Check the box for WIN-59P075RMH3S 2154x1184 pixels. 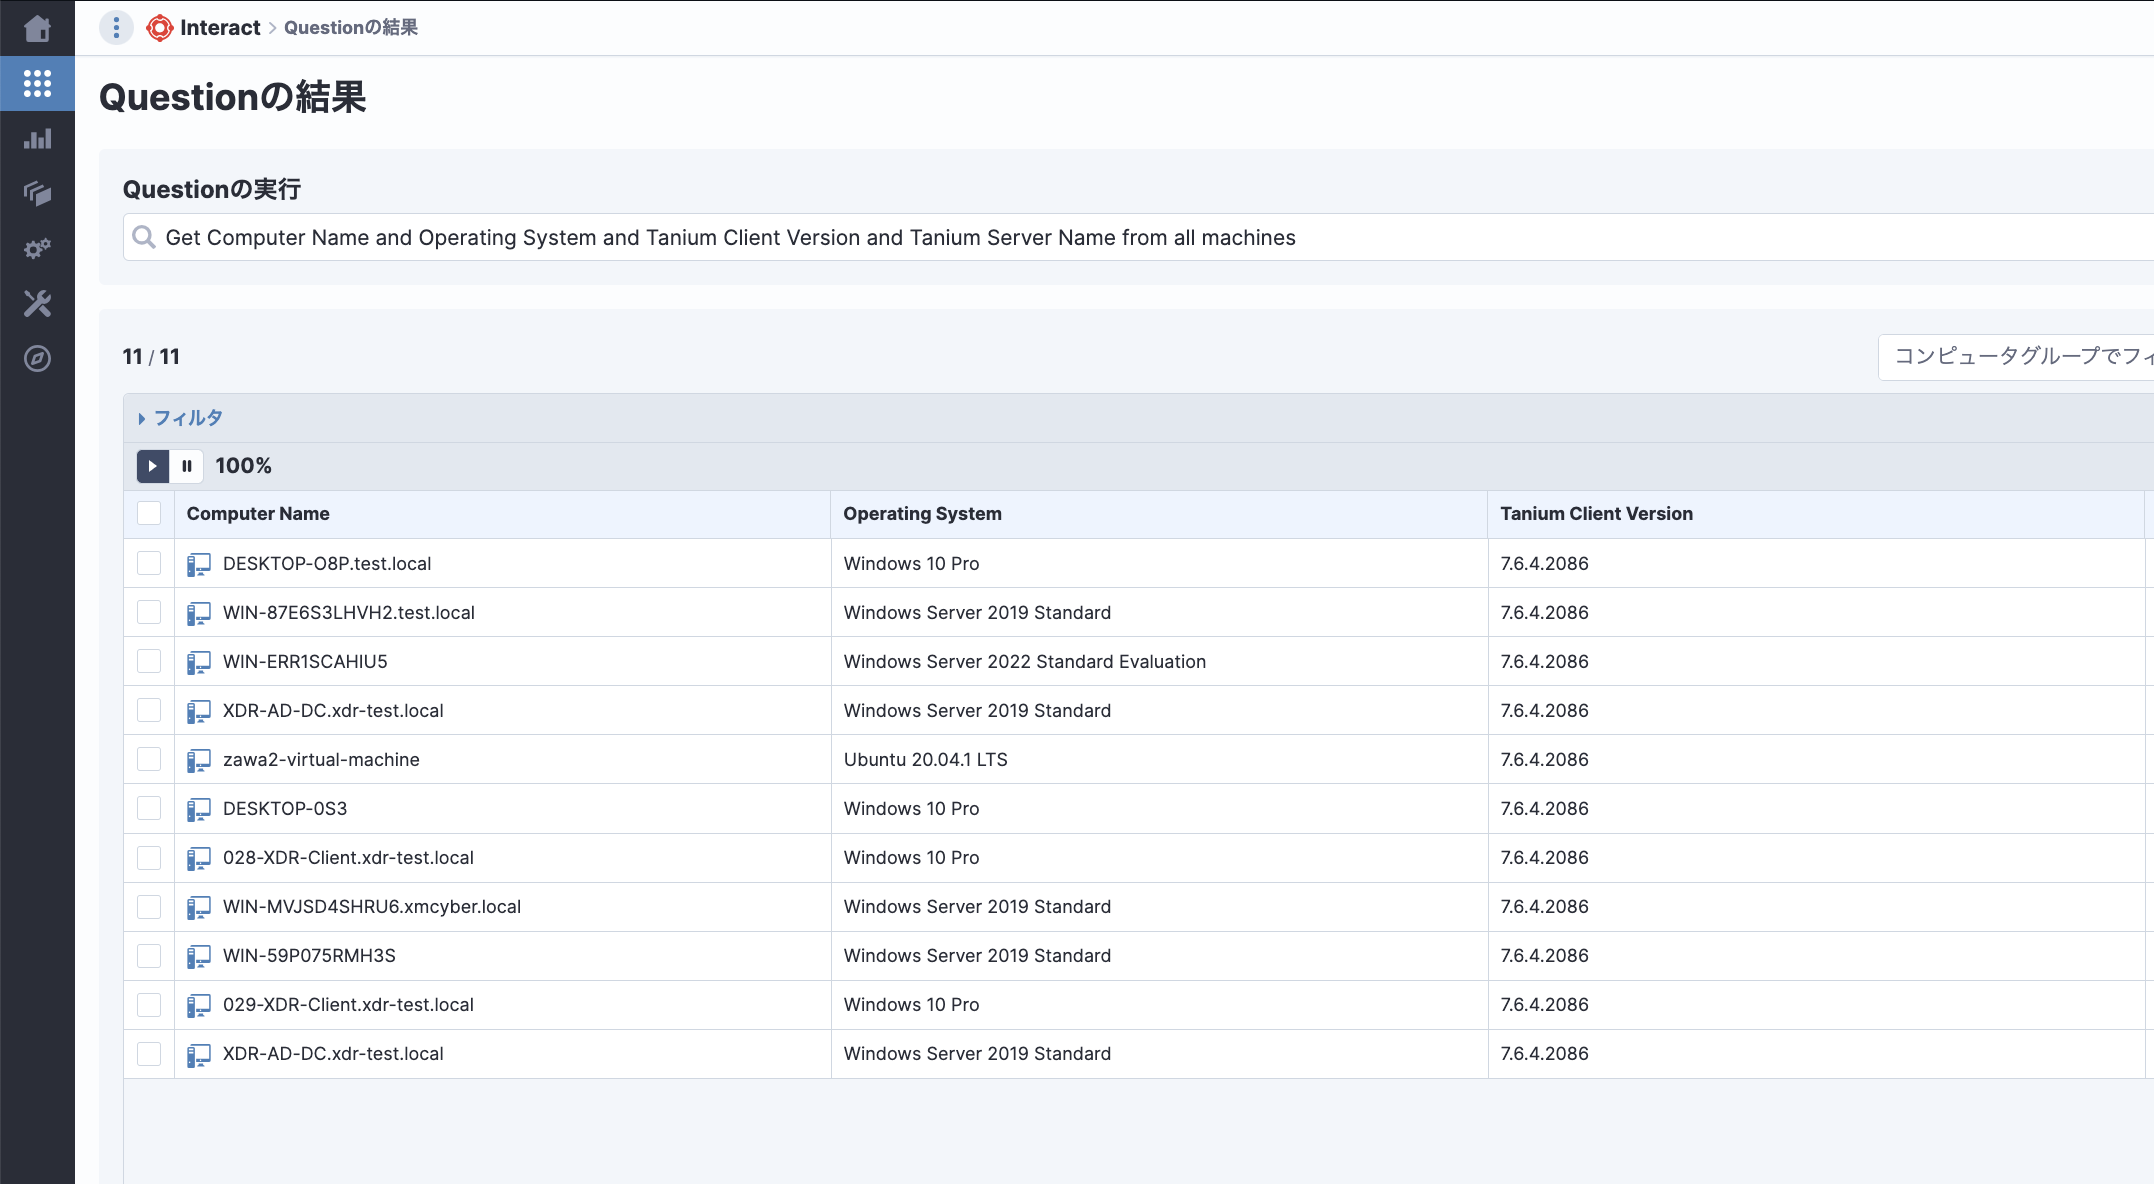[149, 956]
